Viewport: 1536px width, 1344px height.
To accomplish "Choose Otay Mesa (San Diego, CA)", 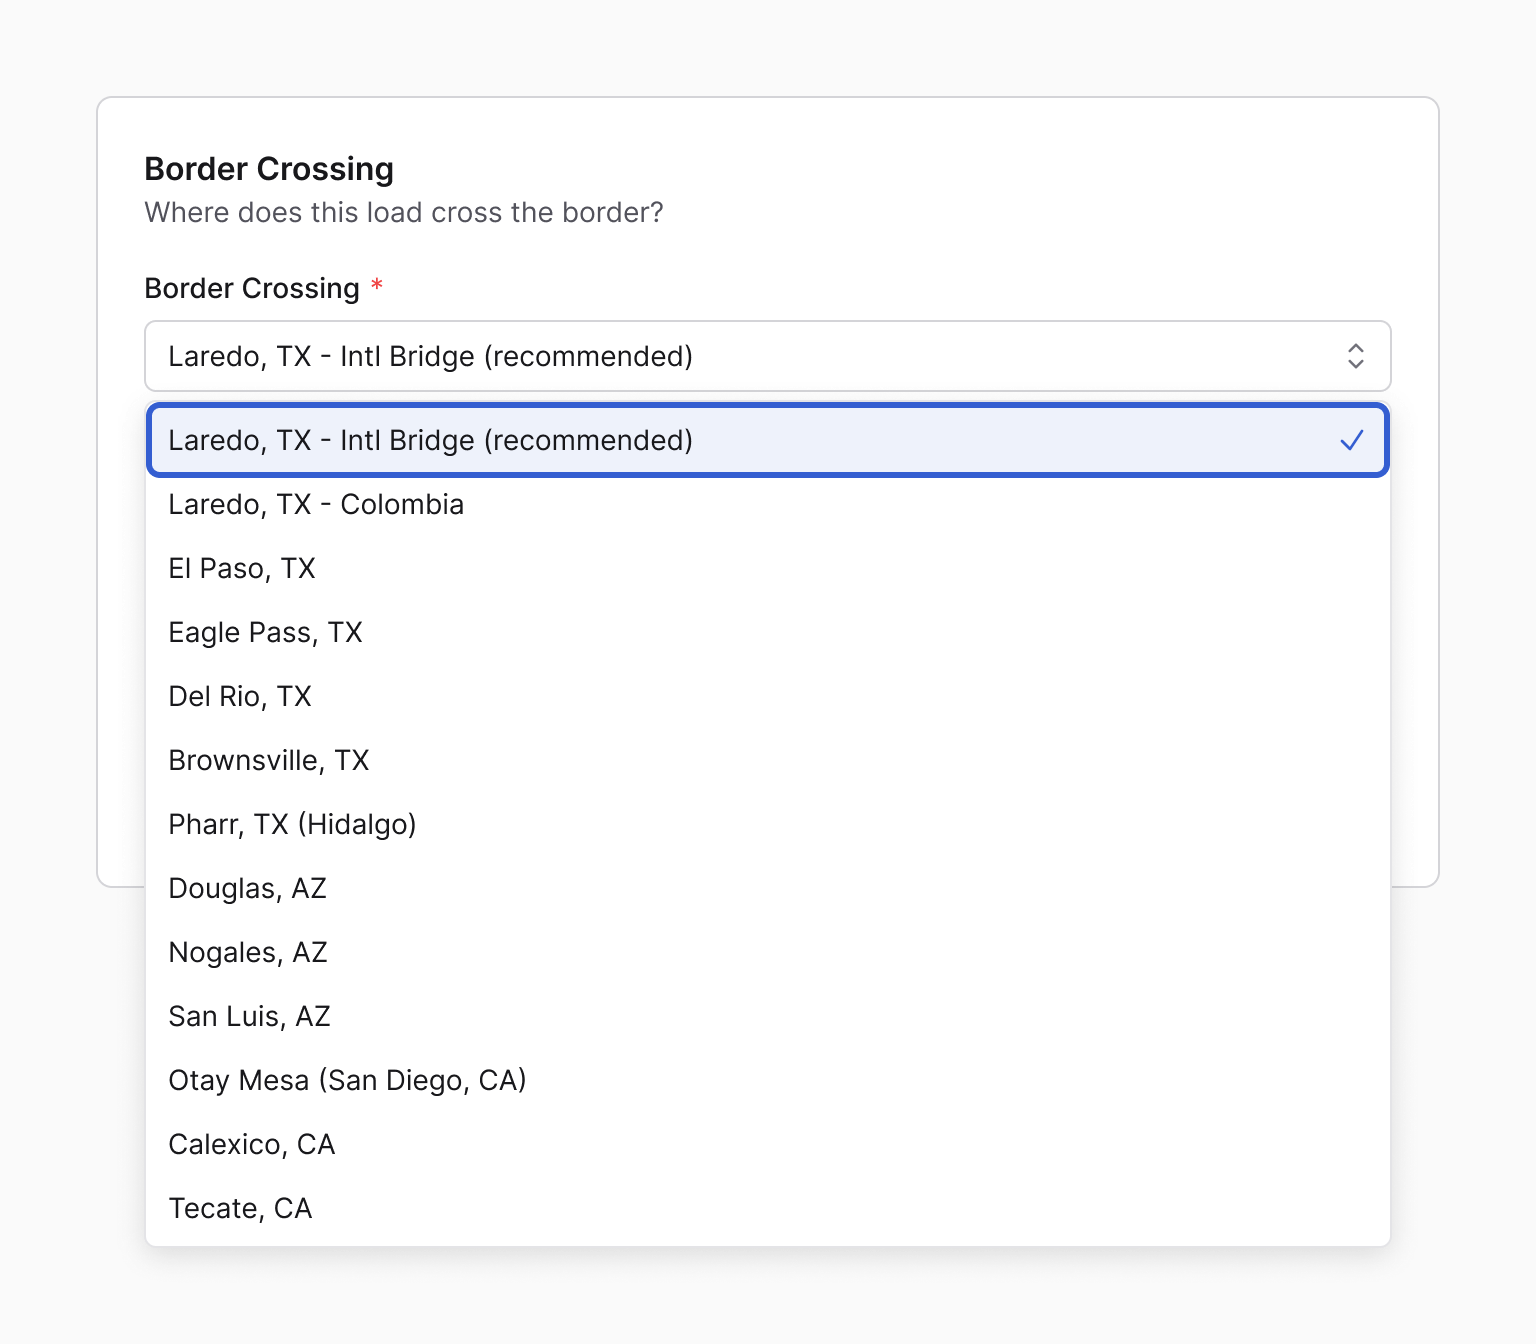I will pos(767,1080).
